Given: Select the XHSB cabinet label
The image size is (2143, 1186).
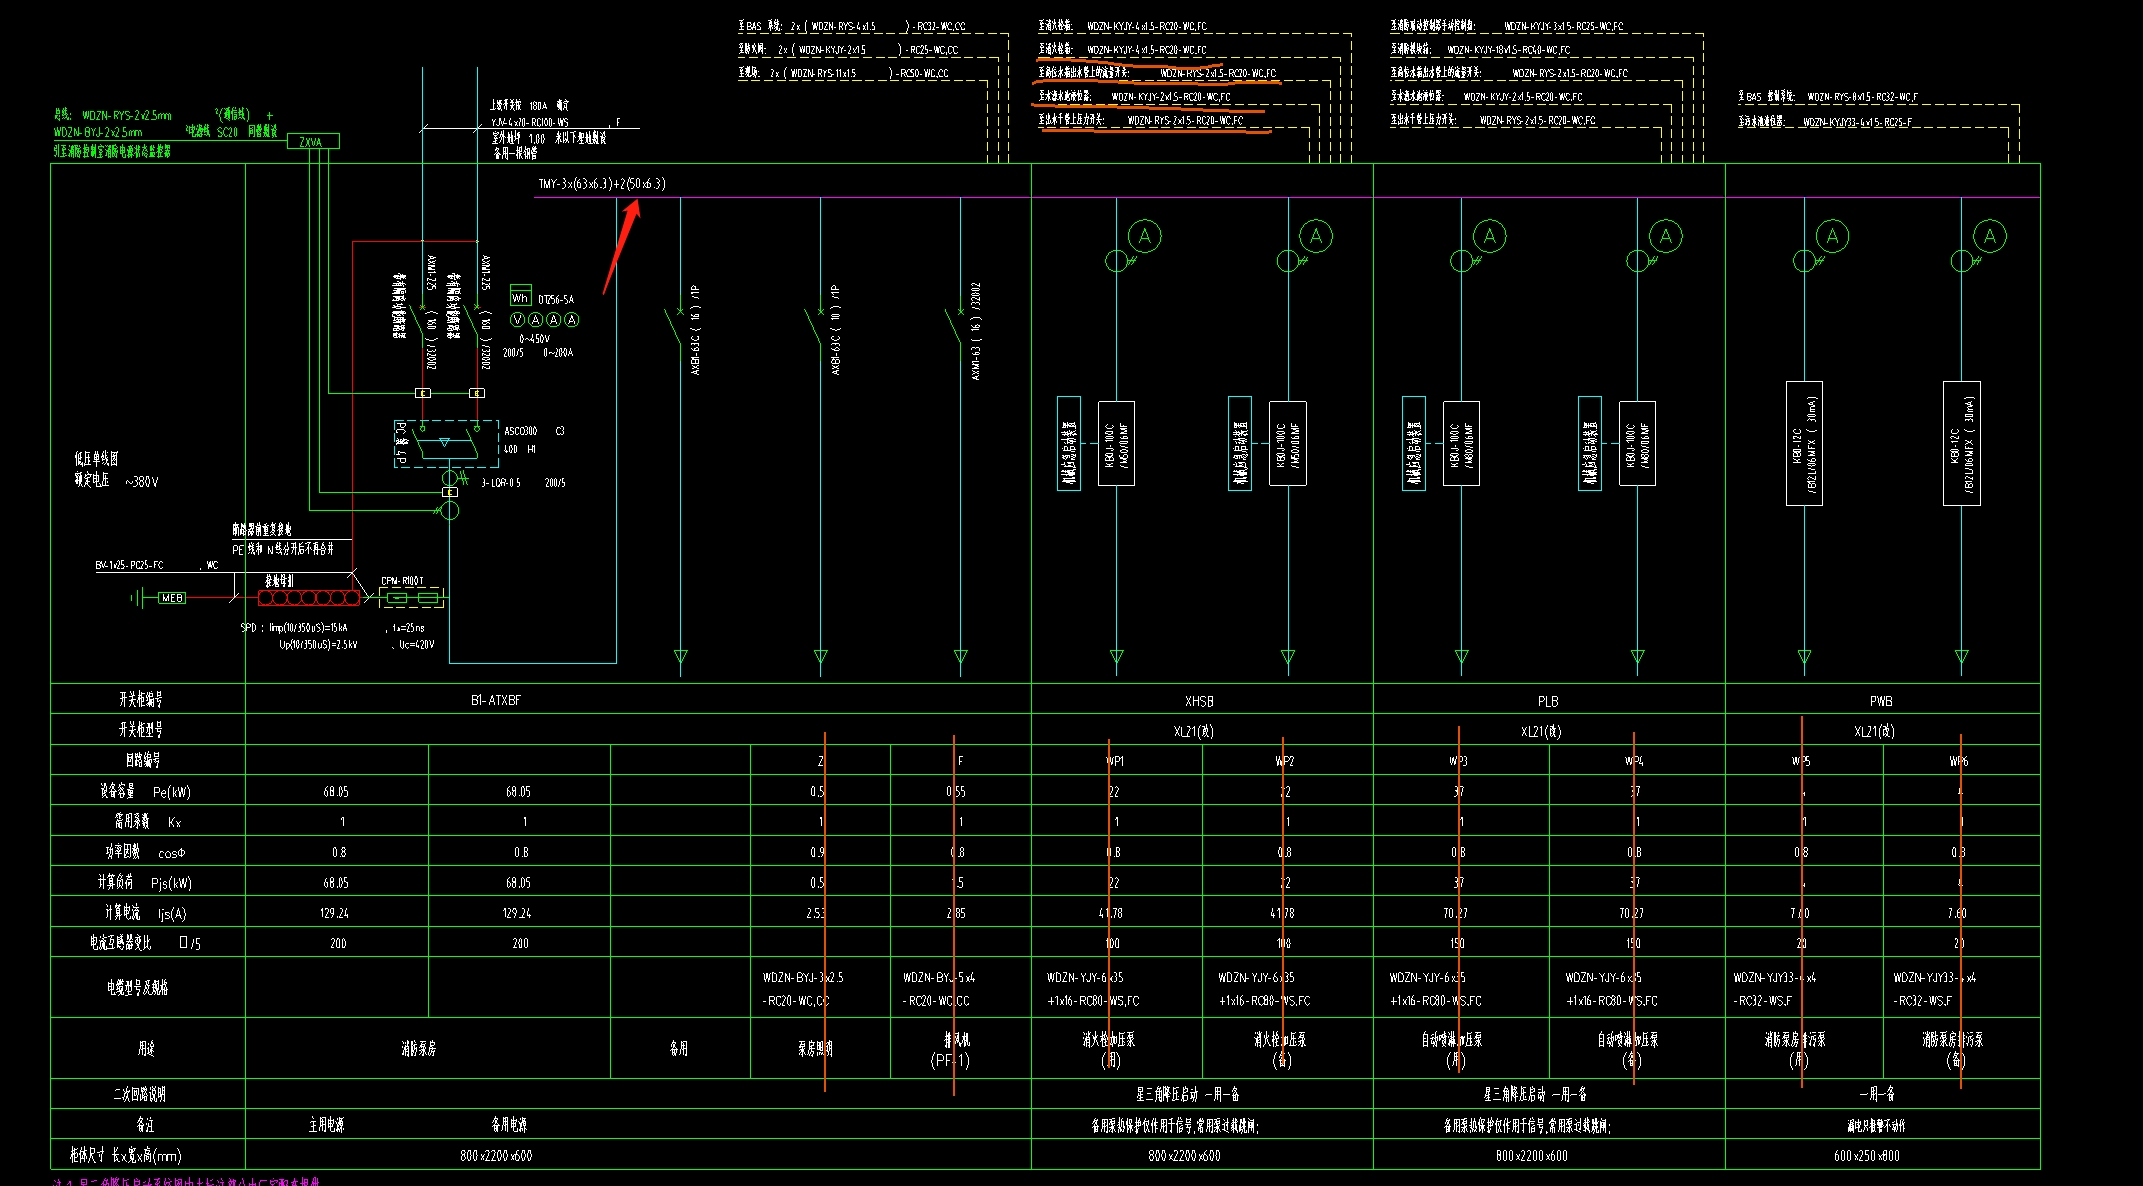Looking at the screenshot, I should click(x=1199, y=701).
